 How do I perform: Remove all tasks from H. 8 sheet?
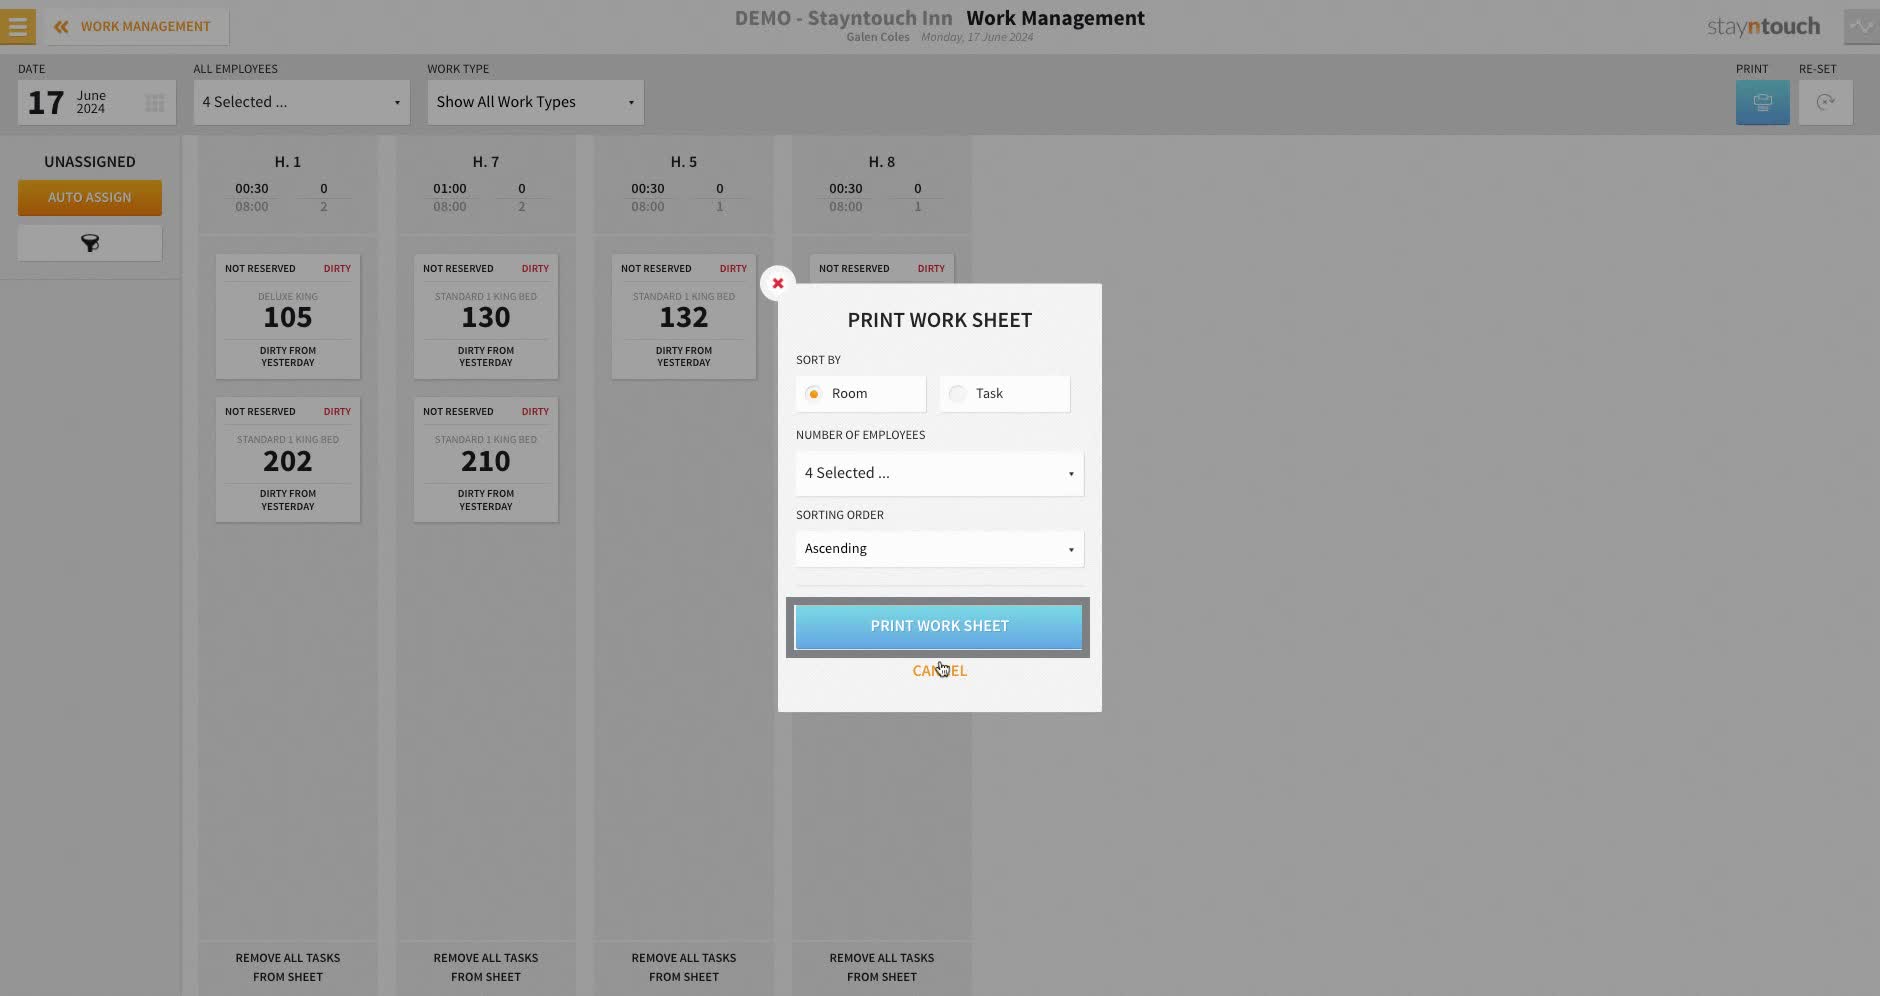click(x=882, y=967)
